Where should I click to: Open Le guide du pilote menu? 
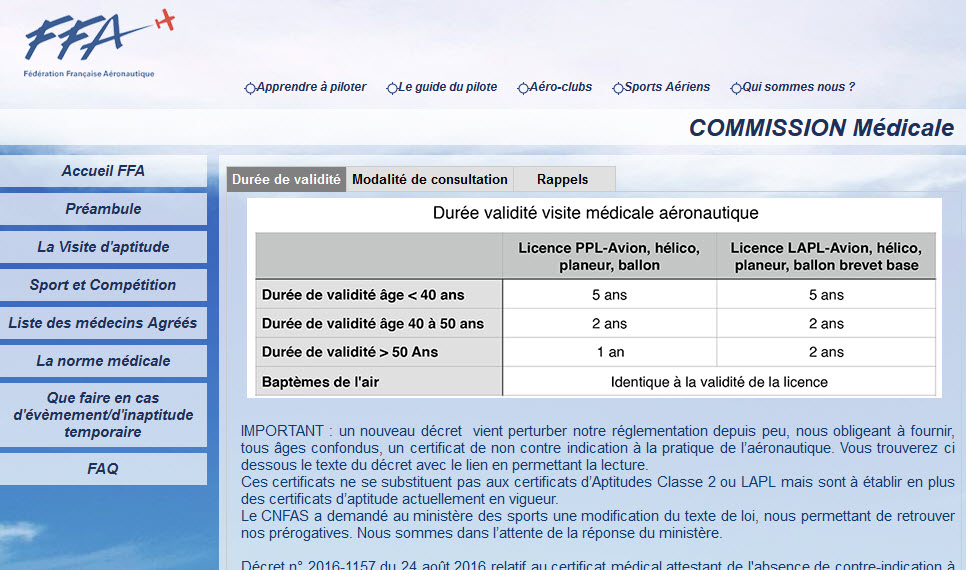pyautogui.click(x=447, y=87)
